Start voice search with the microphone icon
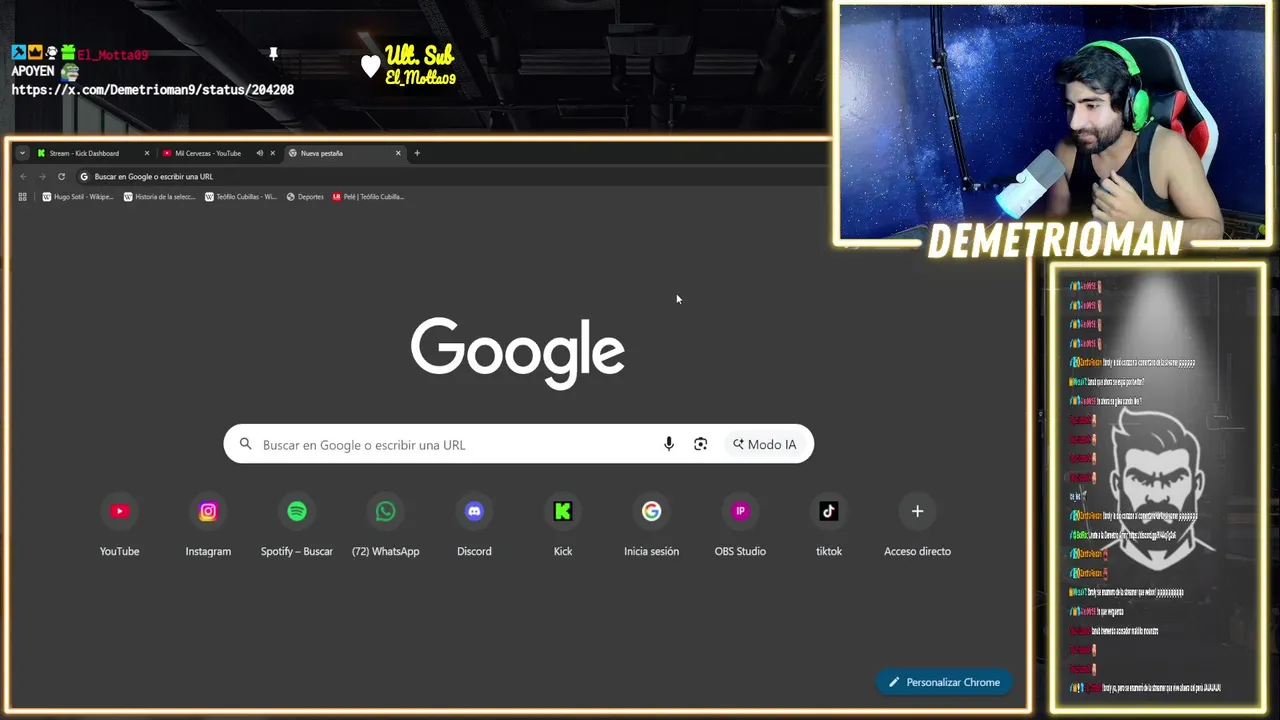This screenshot has width=1280, height=720. [x=669, y=444]
